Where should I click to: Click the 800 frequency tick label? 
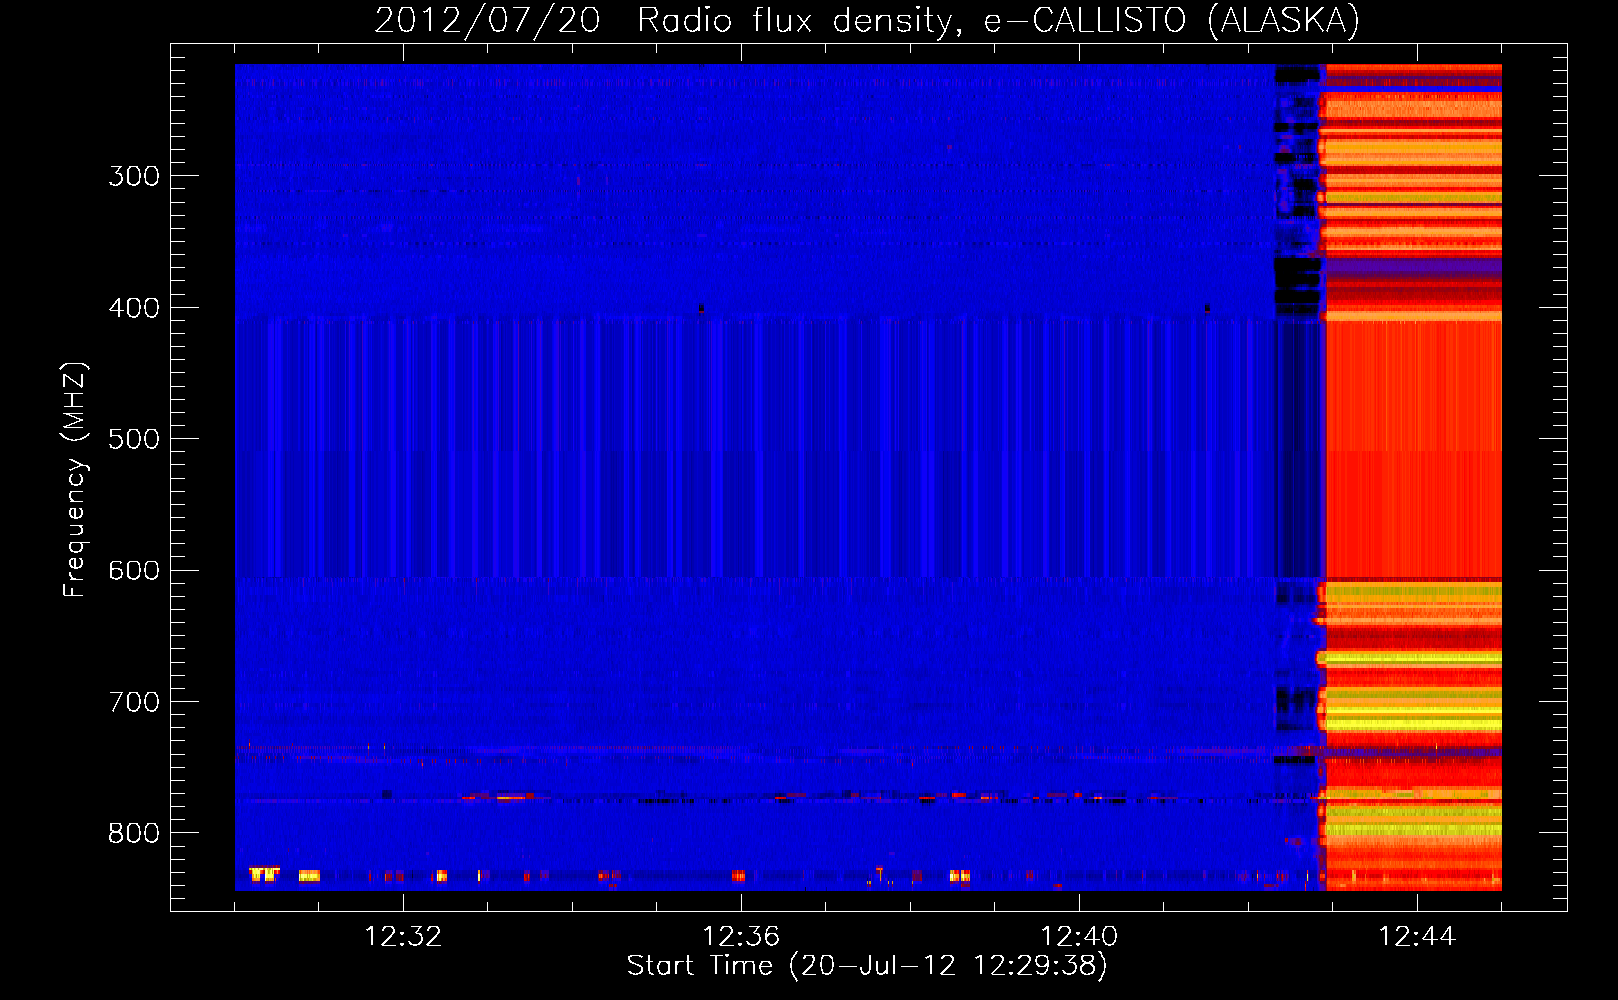[x=134, y=833]
